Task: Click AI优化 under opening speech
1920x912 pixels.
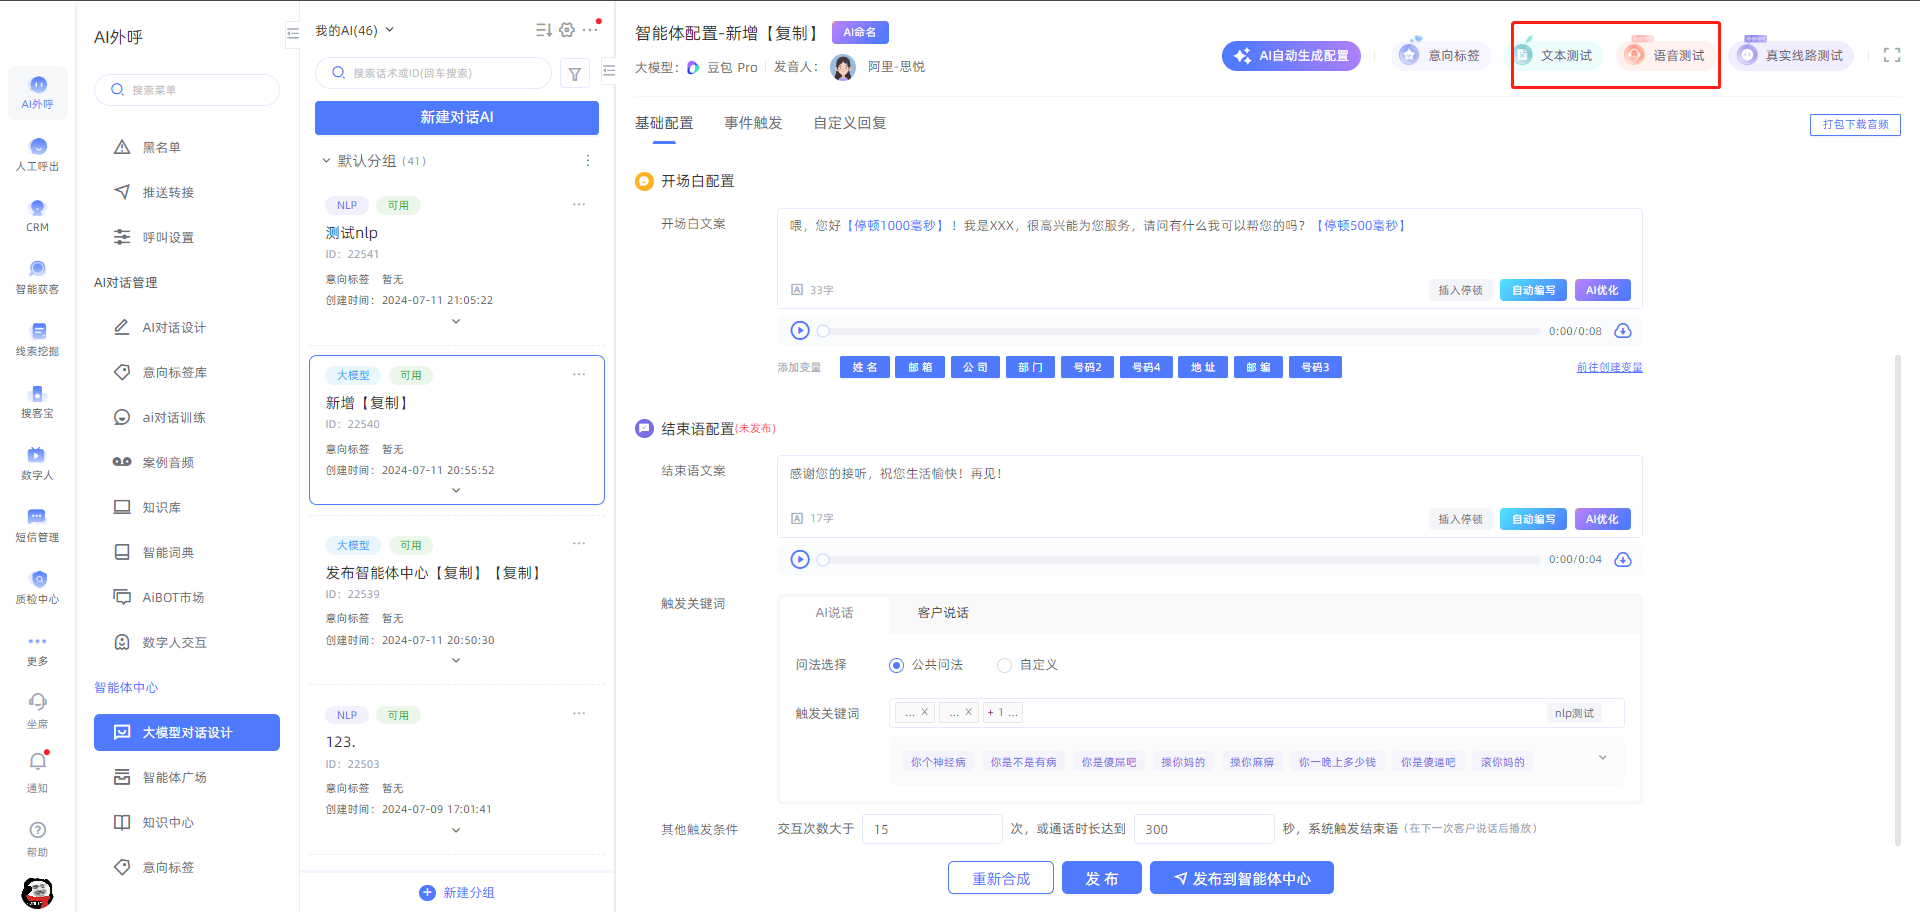Action: tap(1602, 290)
